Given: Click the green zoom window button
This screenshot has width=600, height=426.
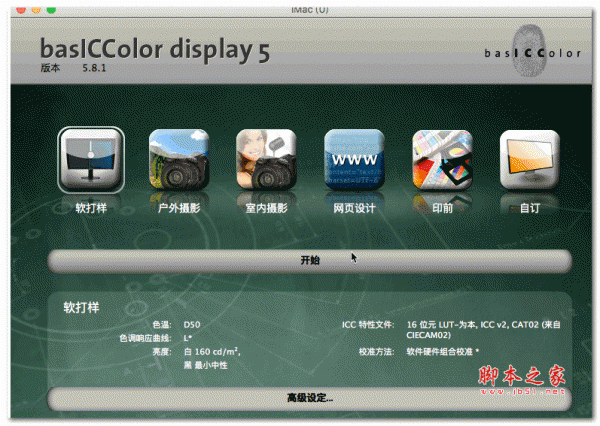Looking at the screenshot, I should 51,10.
